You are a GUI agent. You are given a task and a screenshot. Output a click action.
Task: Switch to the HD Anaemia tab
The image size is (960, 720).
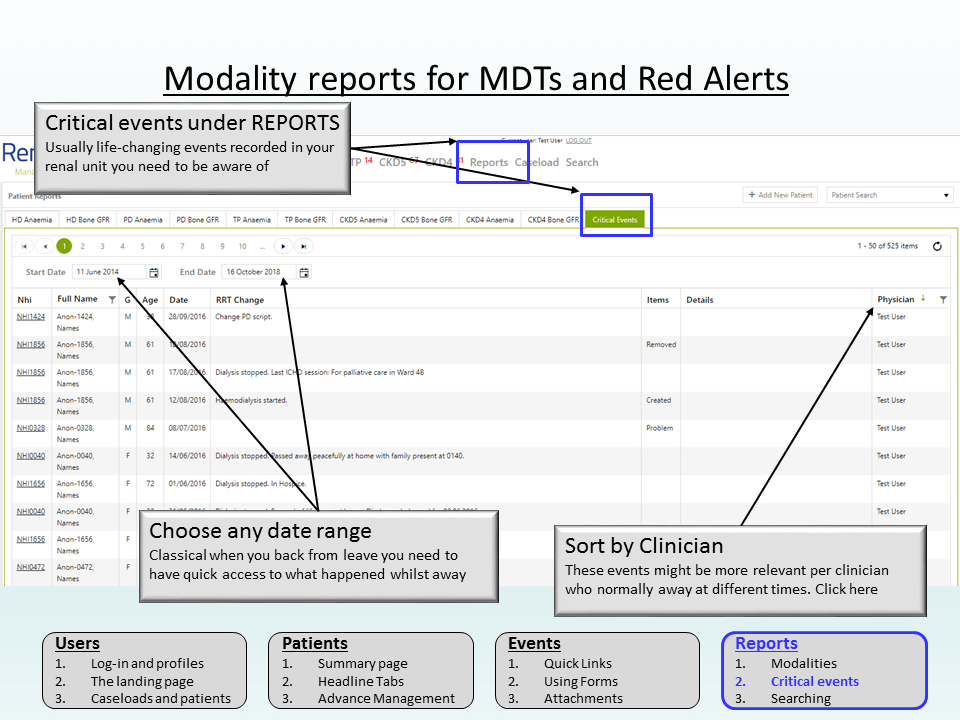click(x=31, y=220)
